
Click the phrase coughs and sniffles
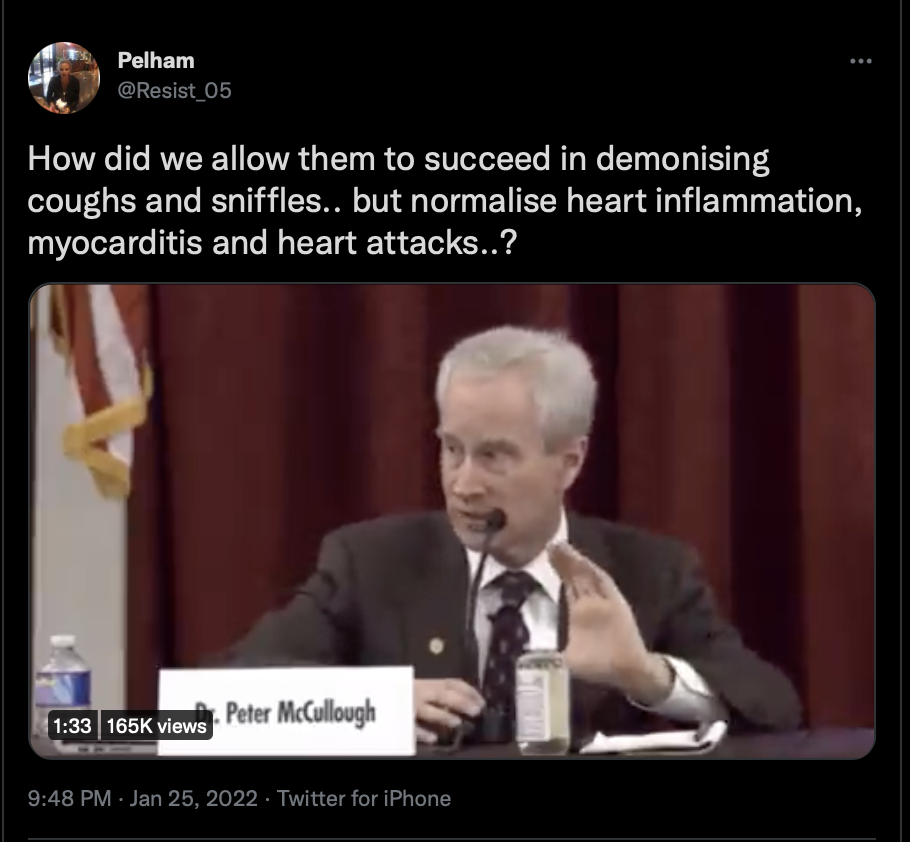tap(174, 201)
